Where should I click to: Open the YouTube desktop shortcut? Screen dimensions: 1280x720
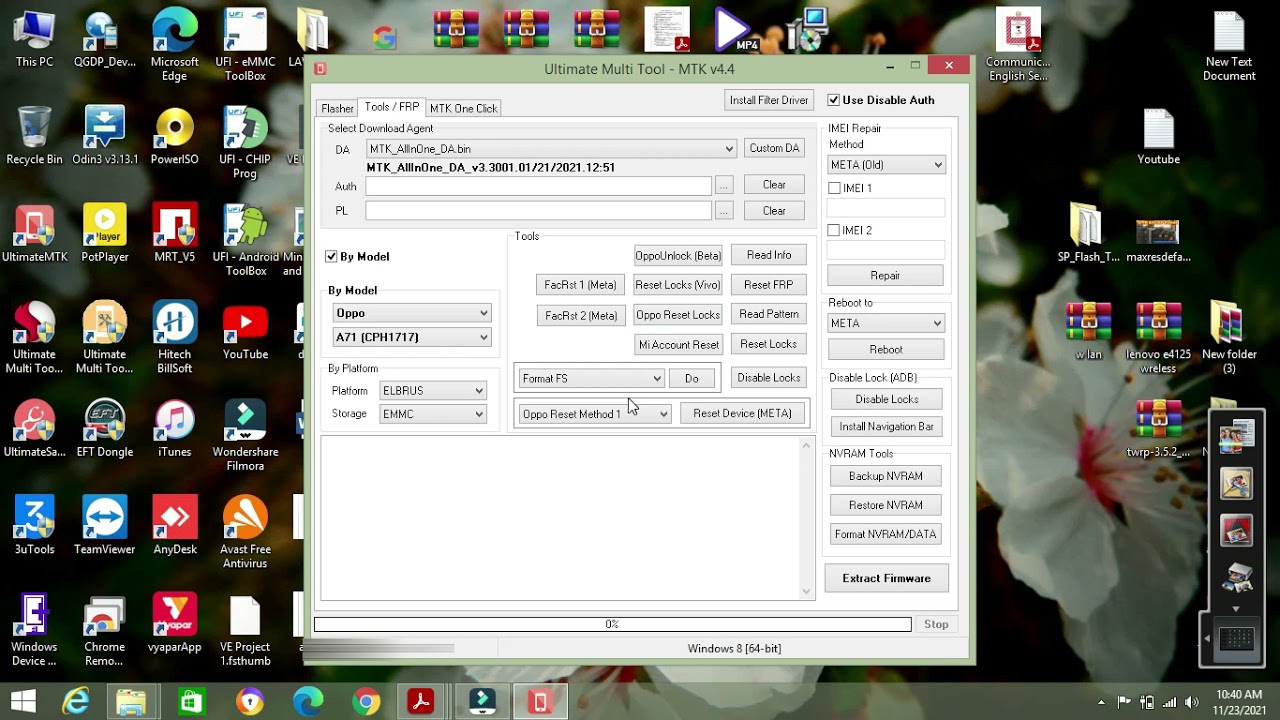pos(245,332)
